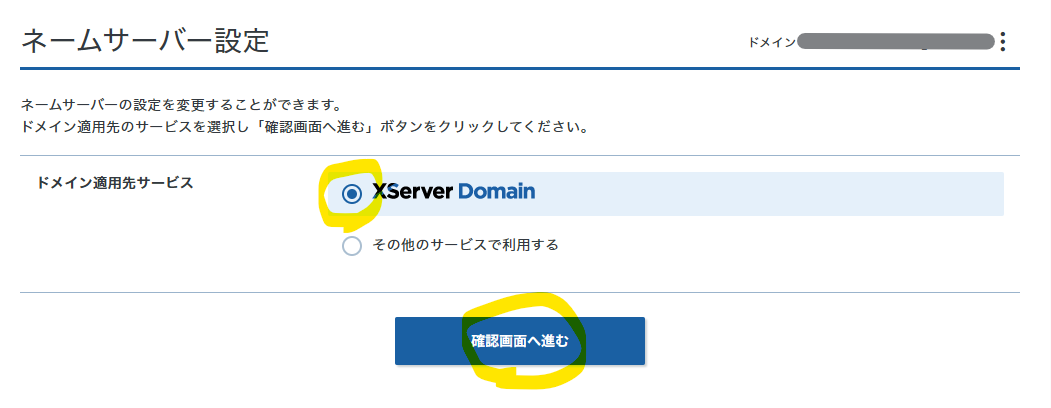This screenshot has width=1051, height=408.
Task: Select the その他のサービスで利用する radio button
Action: tap(351, 245)
